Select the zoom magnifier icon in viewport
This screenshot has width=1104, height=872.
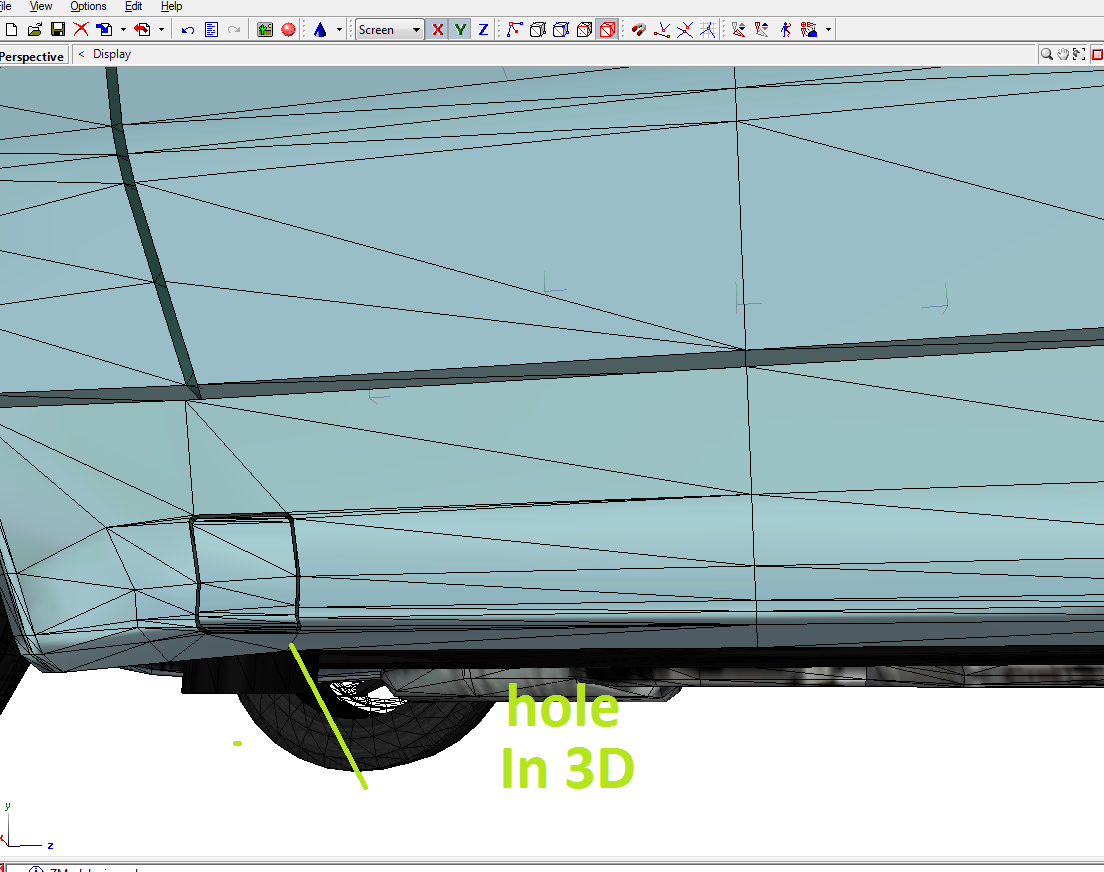1046,54
